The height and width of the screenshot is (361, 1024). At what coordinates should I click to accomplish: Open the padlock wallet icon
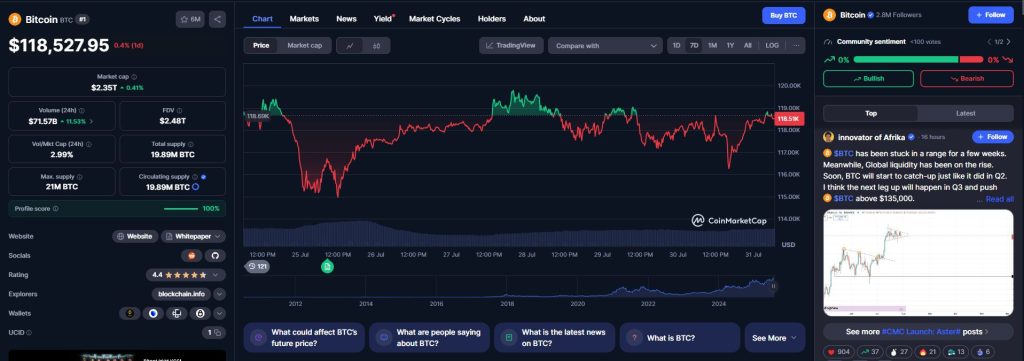pos(200,314)
